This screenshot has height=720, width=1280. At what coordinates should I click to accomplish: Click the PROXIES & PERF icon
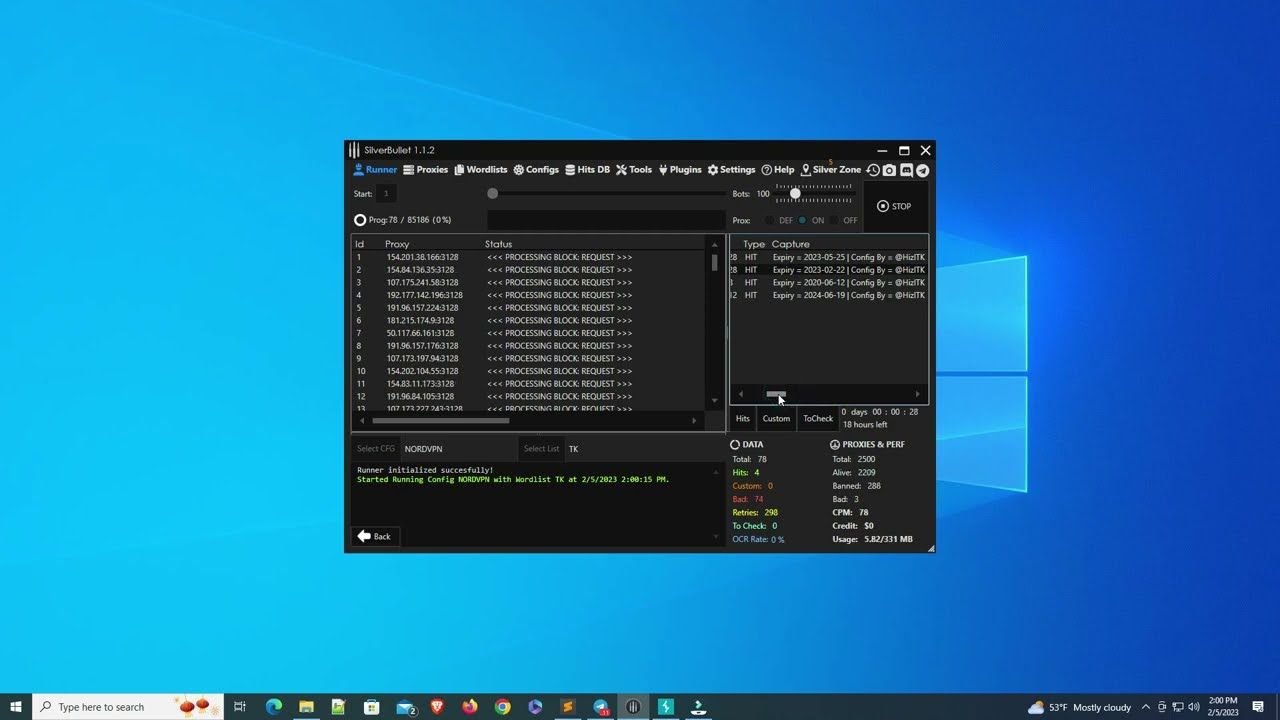[x=835, y=445]
